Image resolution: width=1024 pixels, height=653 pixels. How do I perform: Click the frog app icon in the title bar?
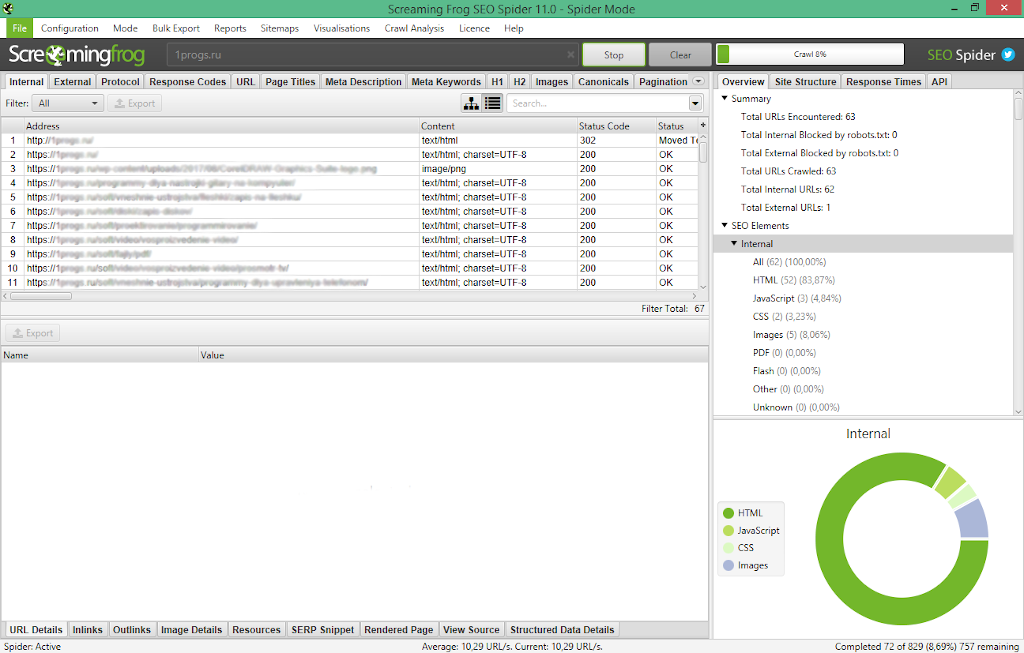point(8,8)
